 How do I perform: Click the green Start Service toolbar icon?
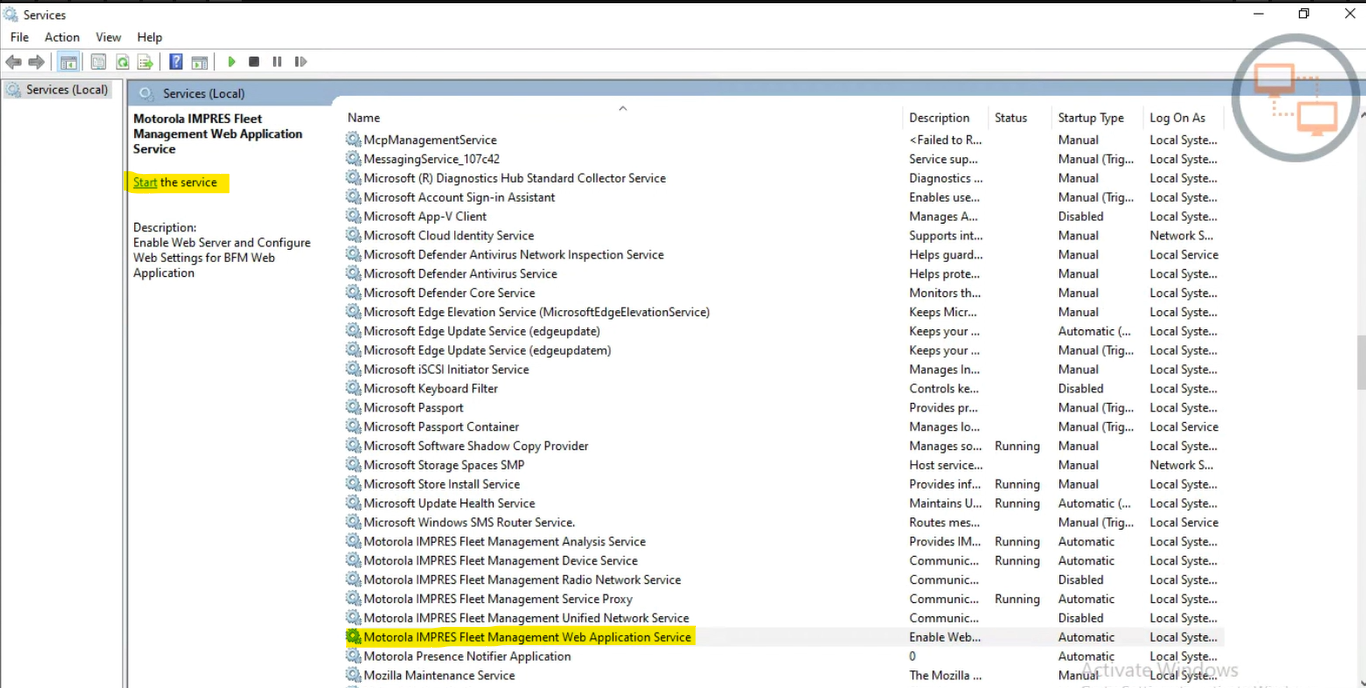(x=231, y=62)
